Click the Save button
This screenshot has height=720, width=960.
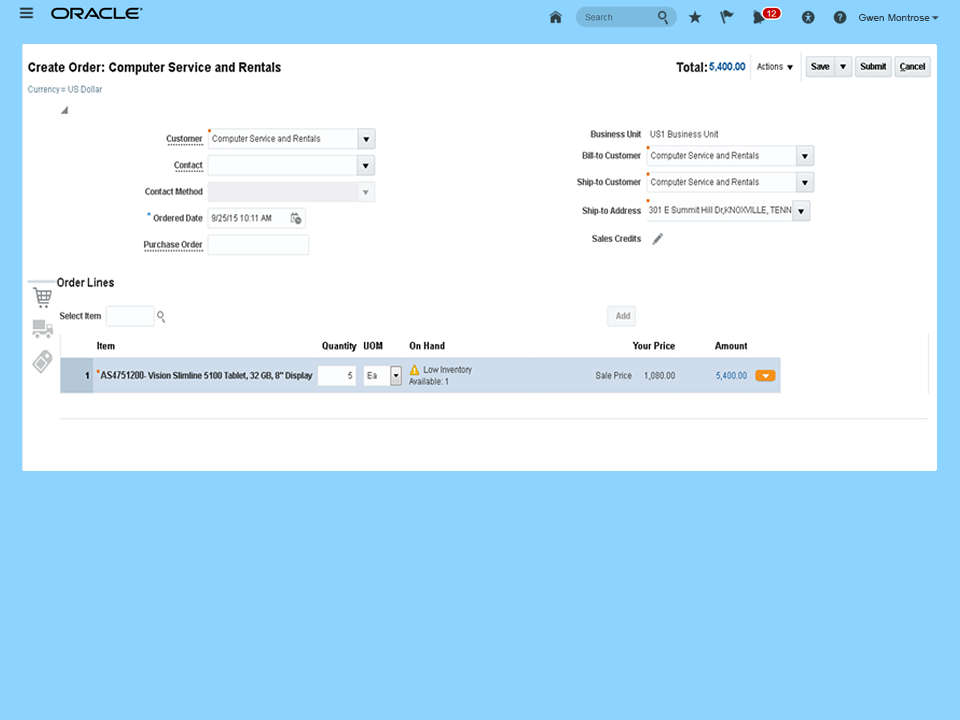[x=820, y=67]
